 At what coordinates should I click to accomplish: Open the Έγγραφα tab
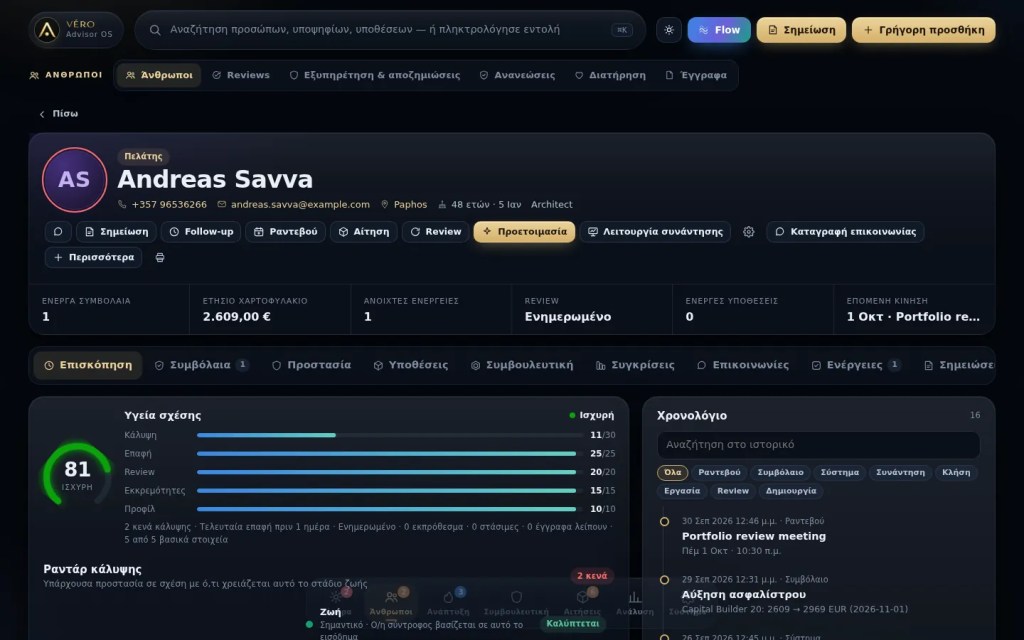[x=696, y=75]
